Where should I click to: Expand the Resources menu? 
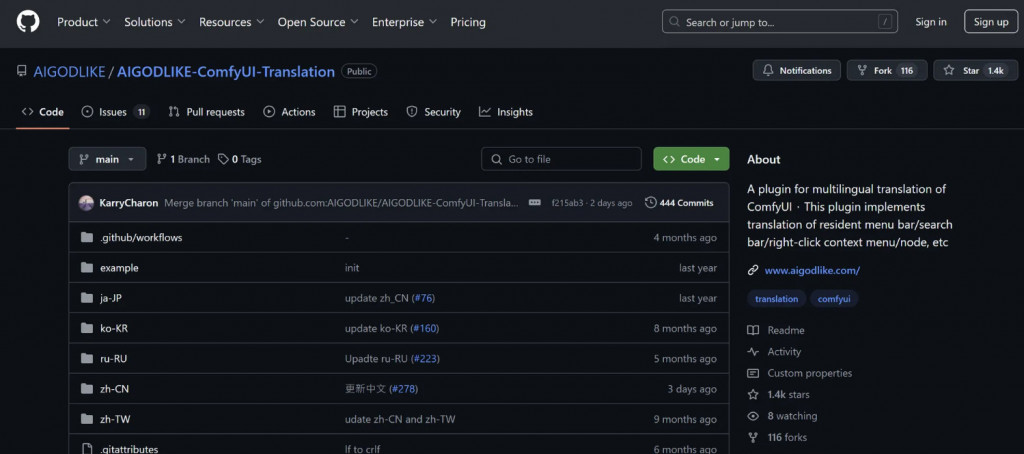[231, 22]
